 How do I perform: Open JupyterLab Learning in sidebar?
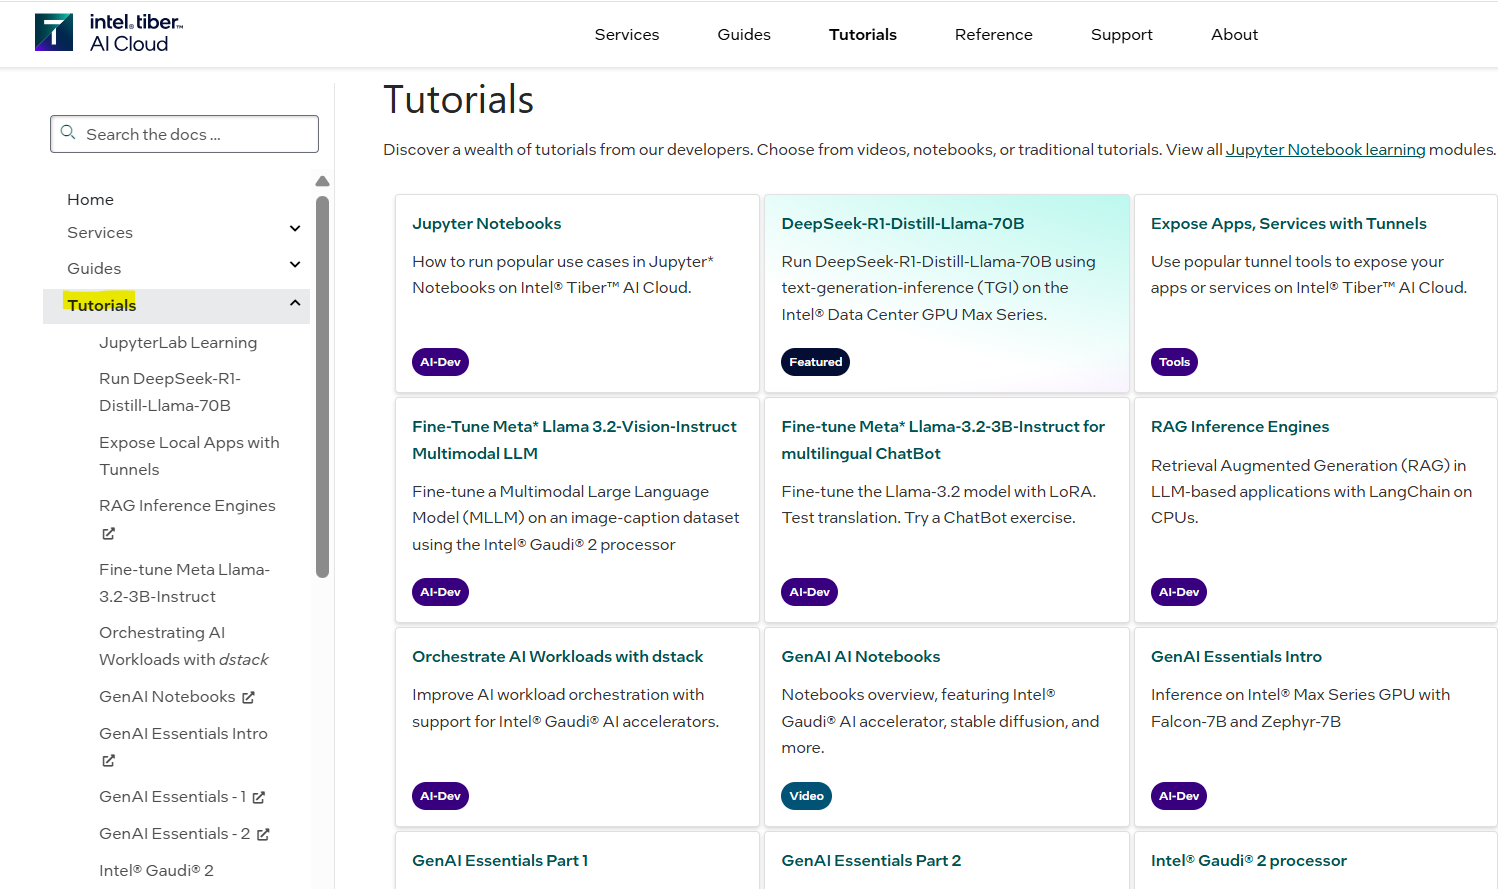pyautogui.click(x=178, y=342)
